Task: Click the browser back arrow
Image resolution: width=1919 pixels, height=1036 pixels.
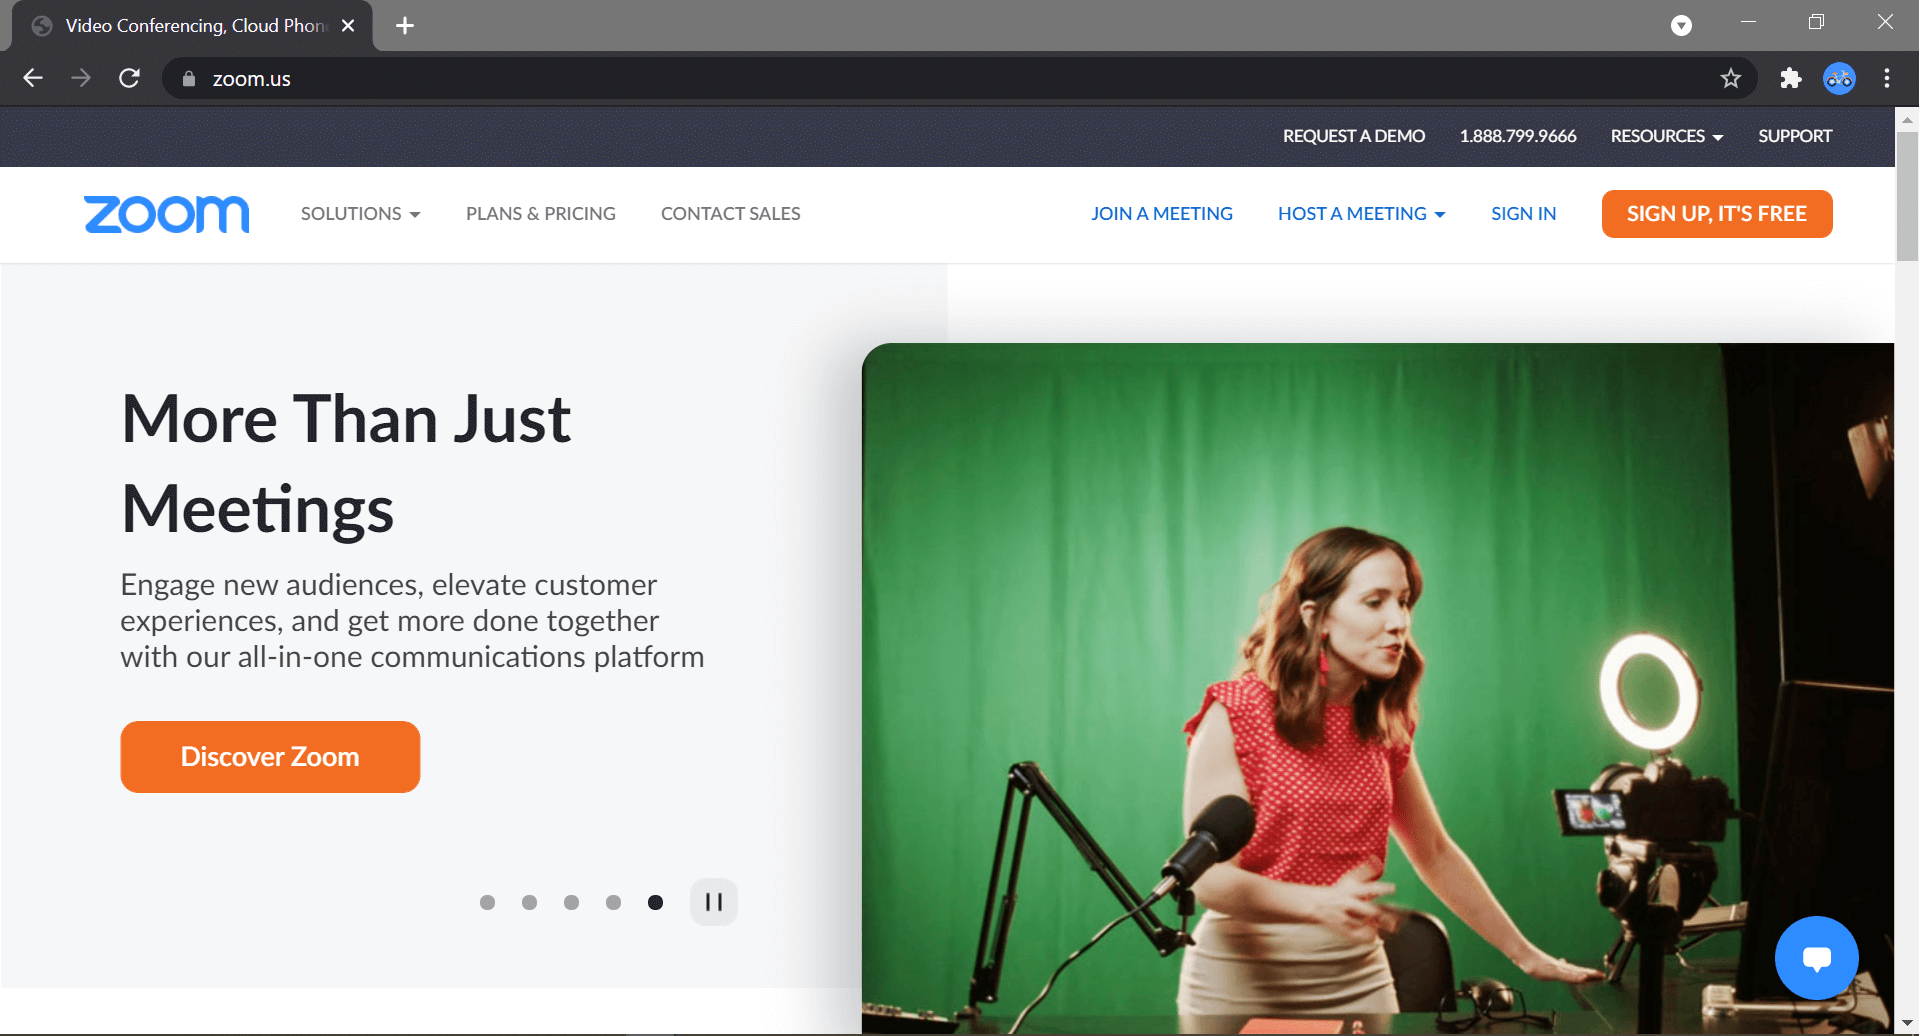Action: pos(33,78)
